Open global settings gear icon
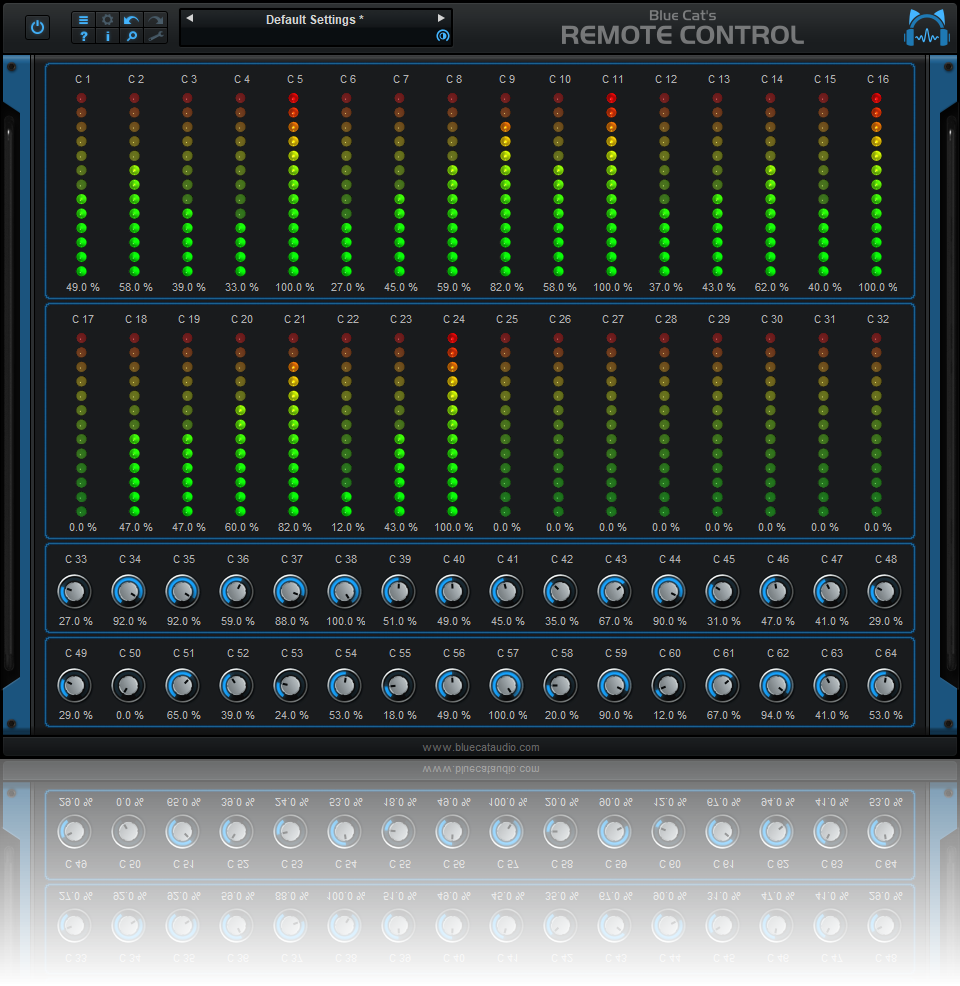This screenshot has width=960, height=986. (108, 19)
